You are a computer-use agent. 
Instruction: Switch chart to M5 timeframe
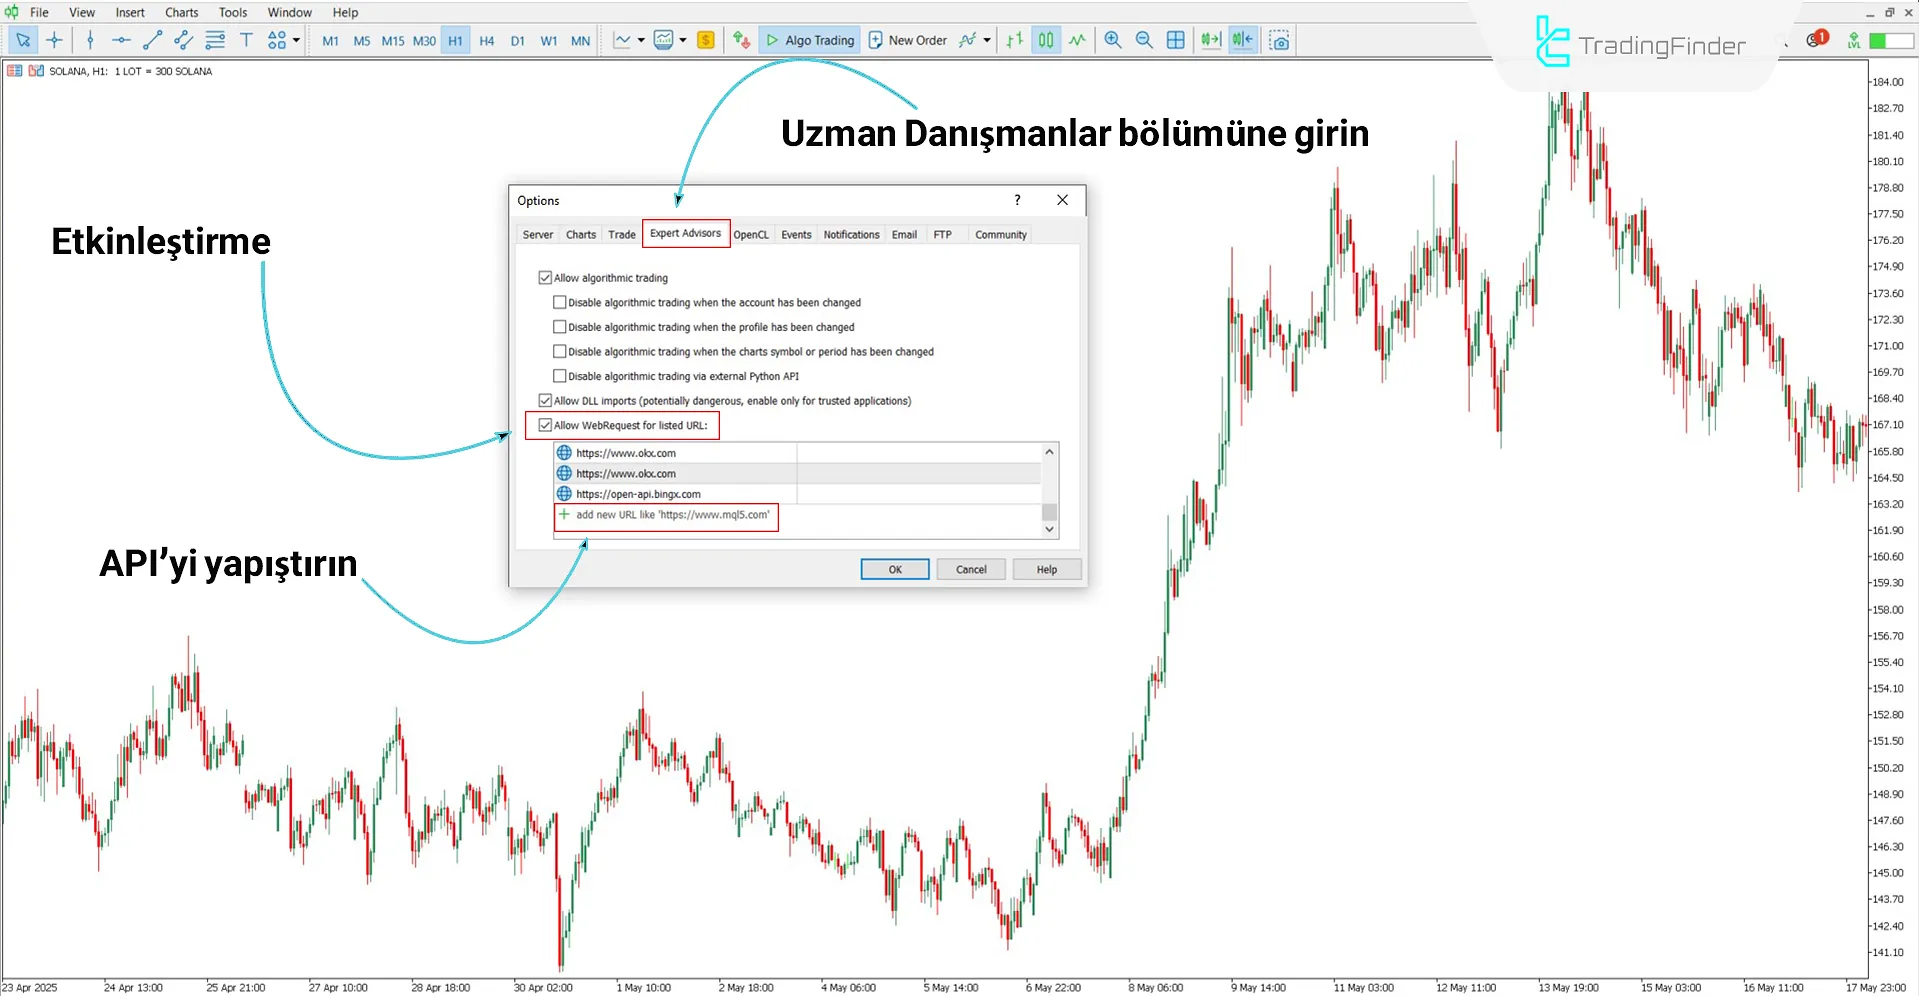click(361, 41)
